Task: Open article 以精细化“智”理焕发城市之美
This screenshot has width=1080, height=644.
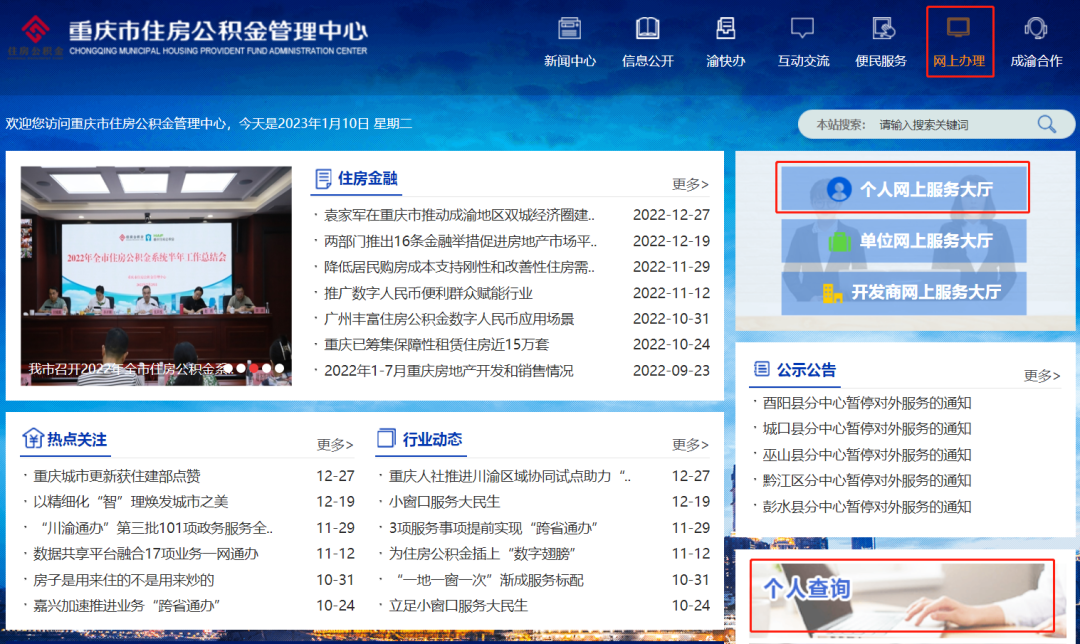Action: point(131,501)
